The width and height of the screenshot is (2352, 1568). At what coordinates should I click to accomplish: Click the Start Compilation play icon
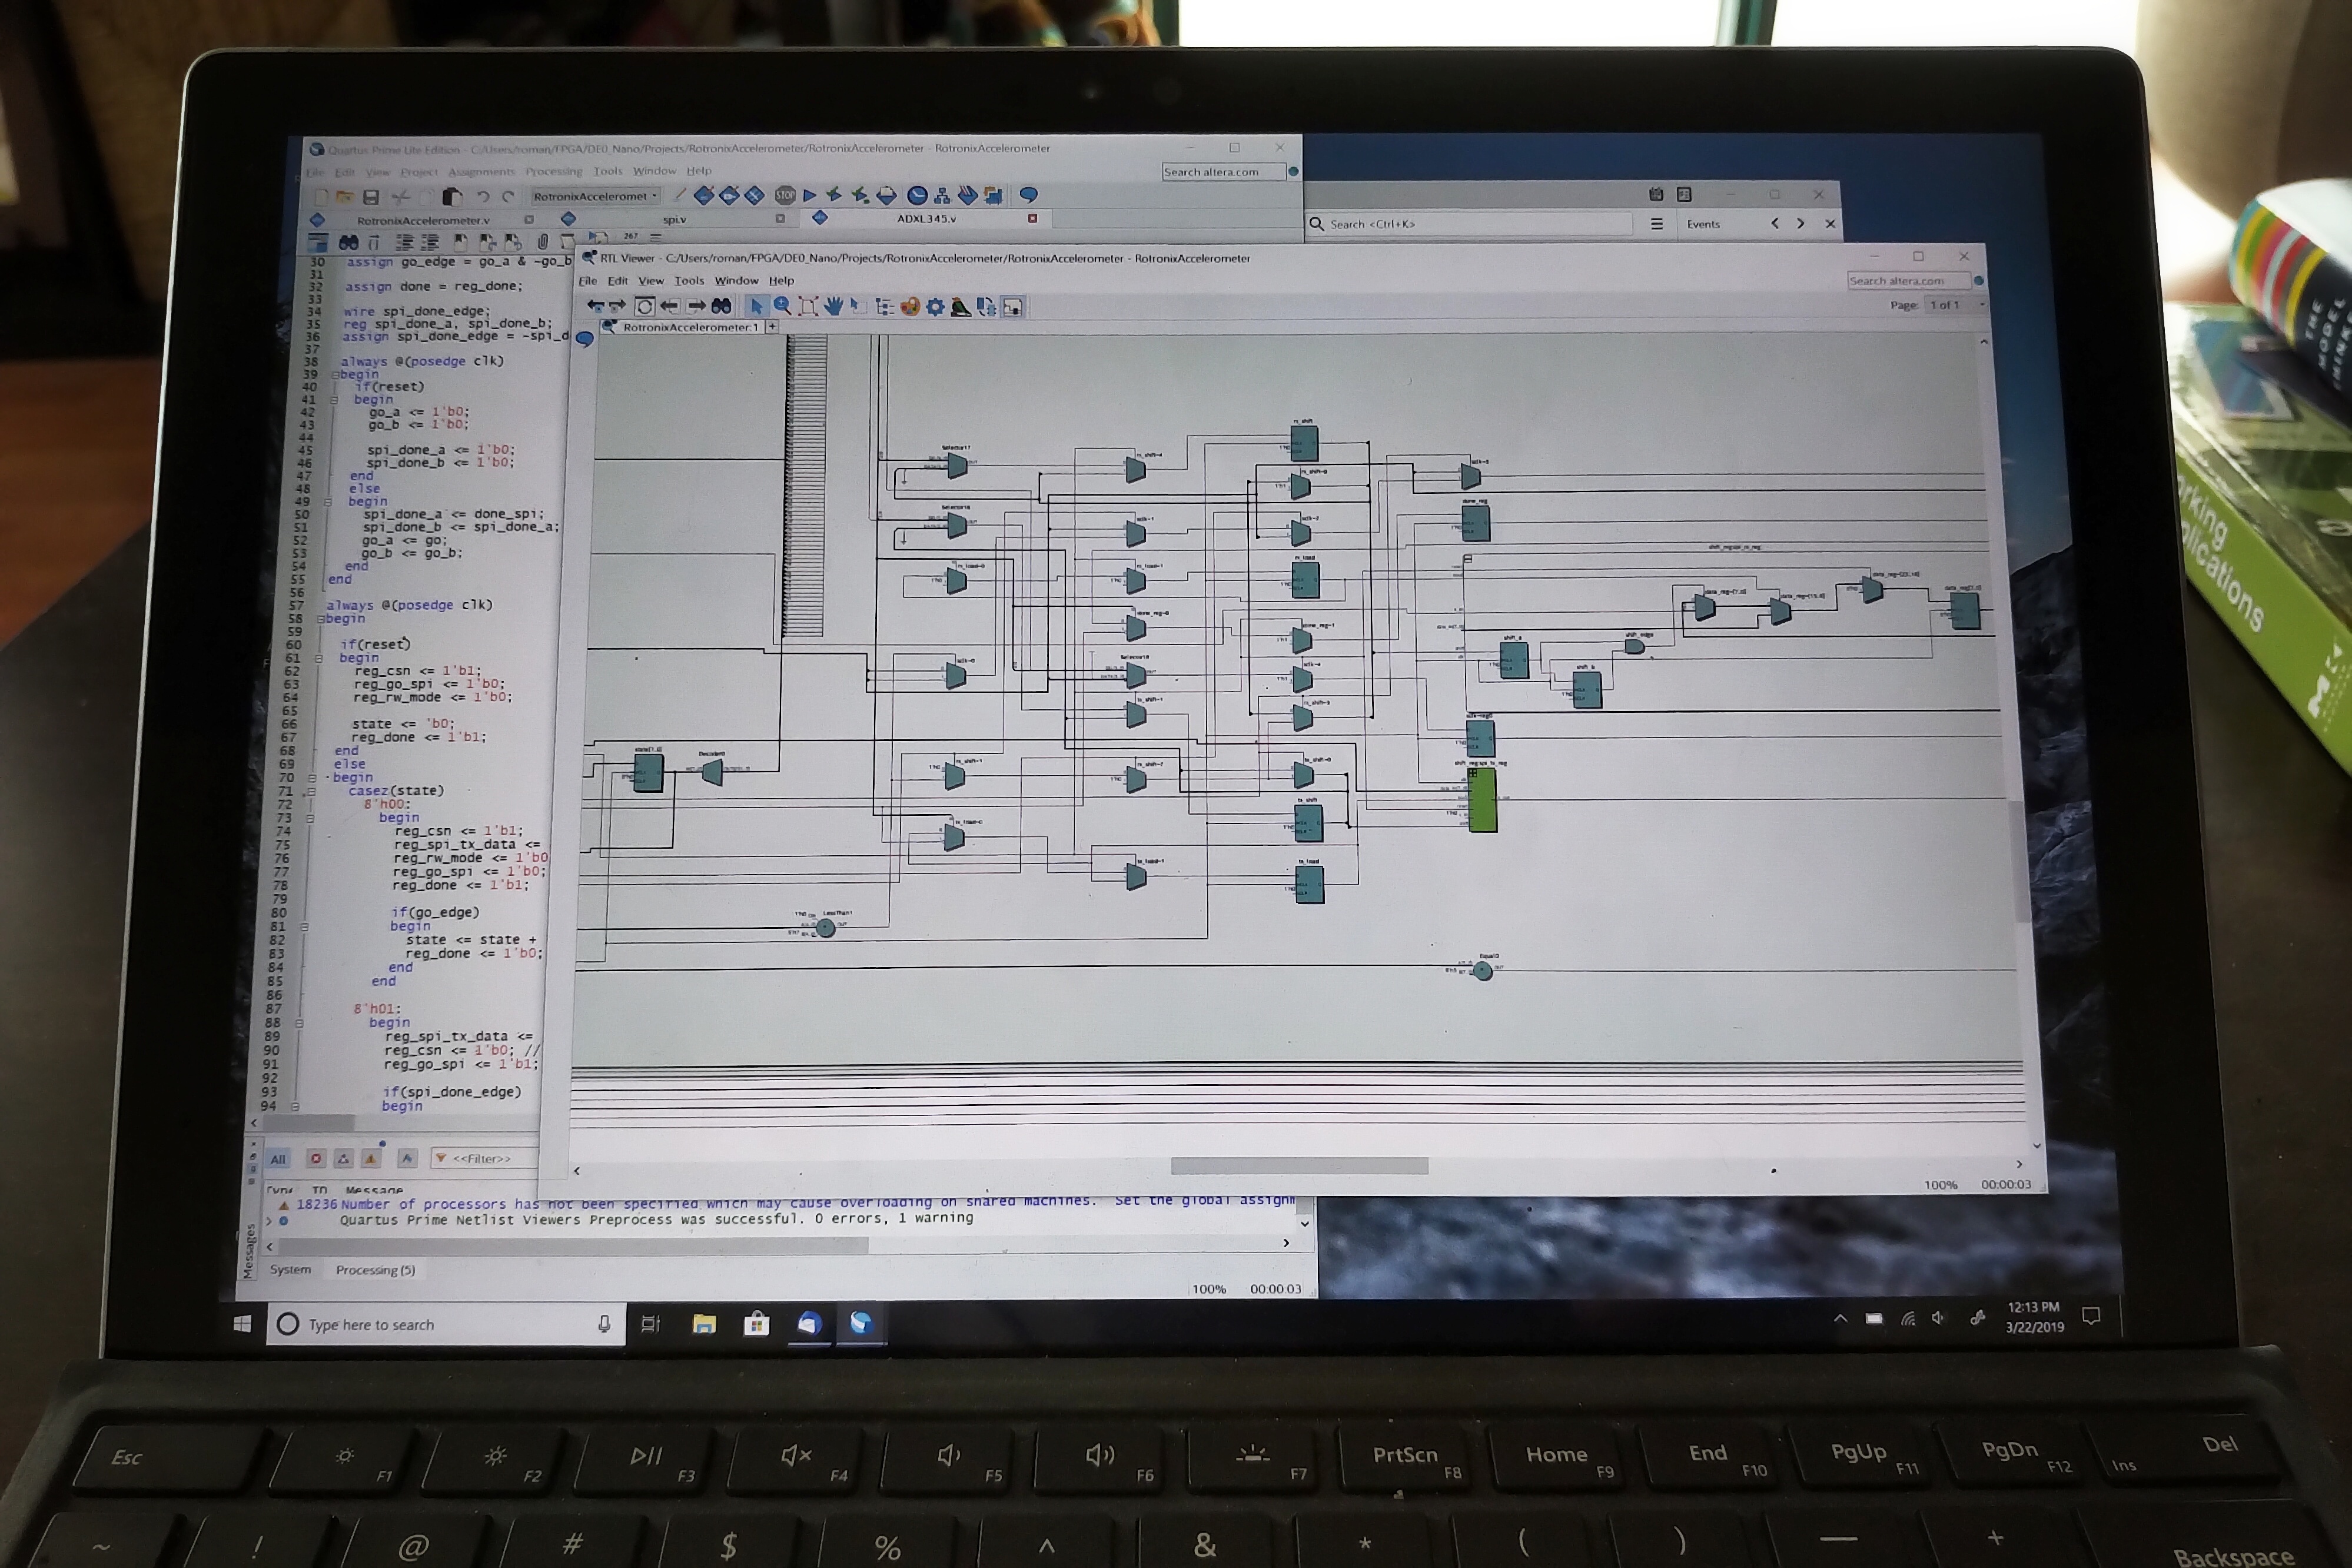(810, 195)
